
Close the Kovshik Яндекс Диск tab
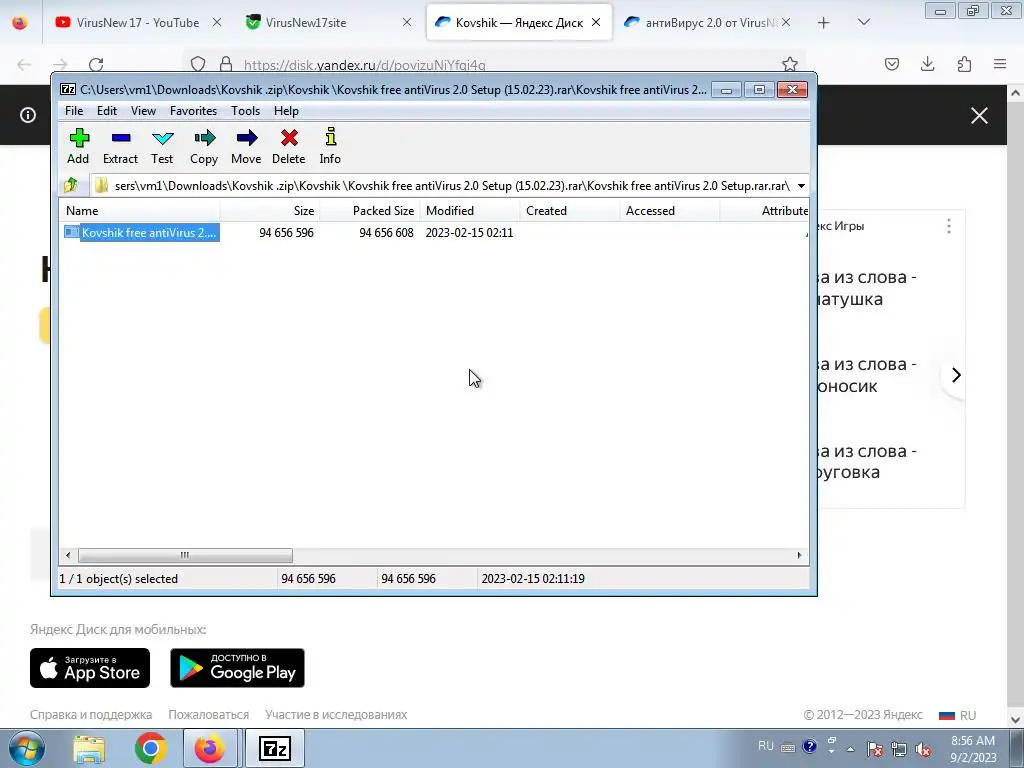point(596,22)
